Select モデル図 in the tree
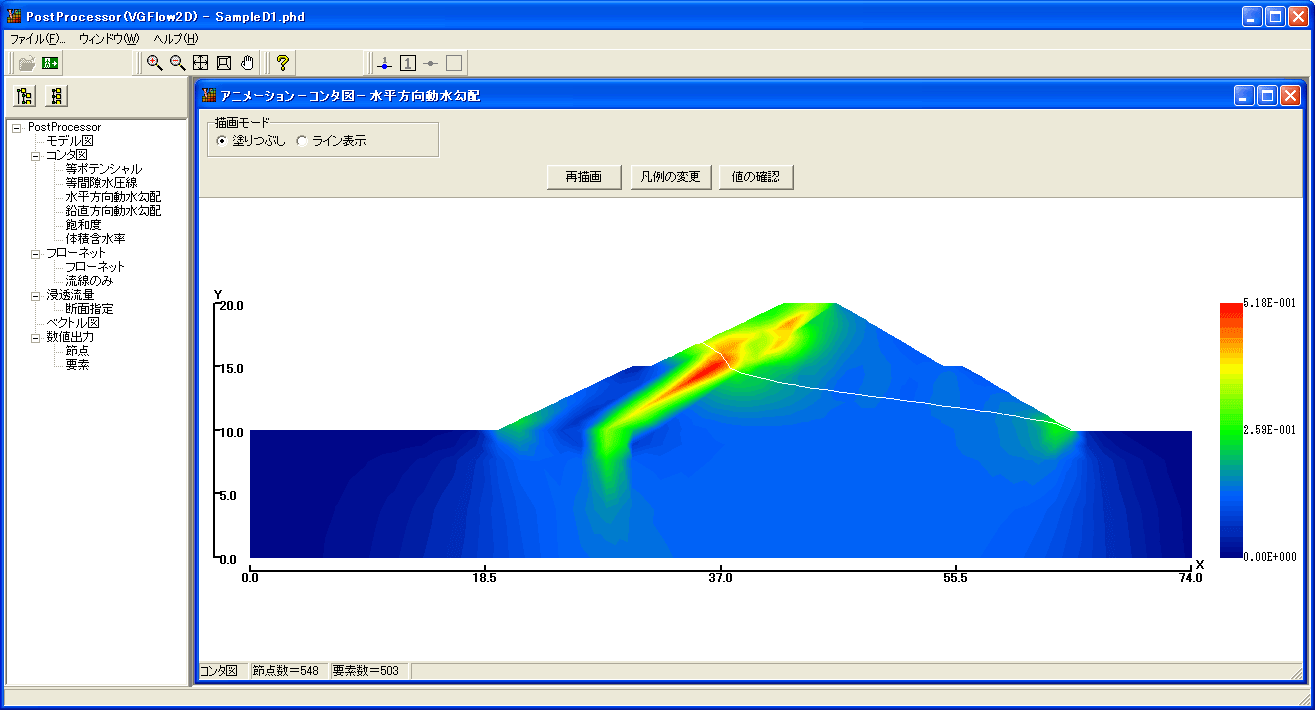1315x710 pixels. (x=69, y=141)
